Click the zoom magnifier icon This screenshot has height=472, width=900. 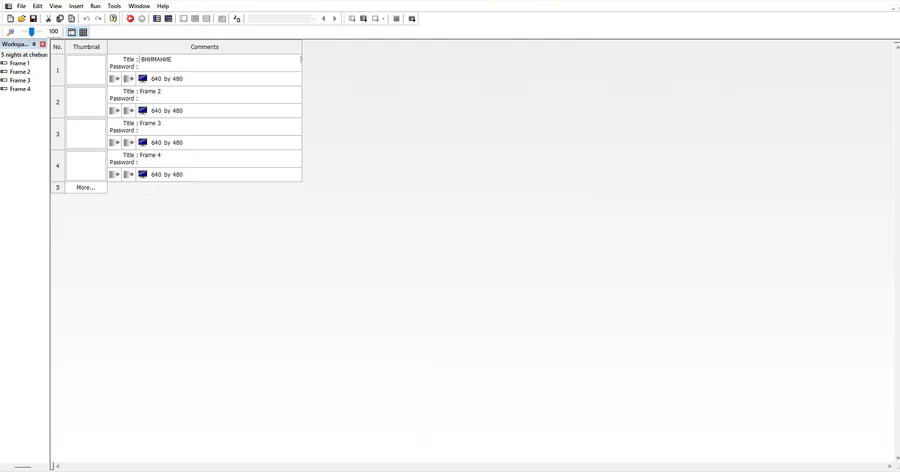[x=10, y=32]
